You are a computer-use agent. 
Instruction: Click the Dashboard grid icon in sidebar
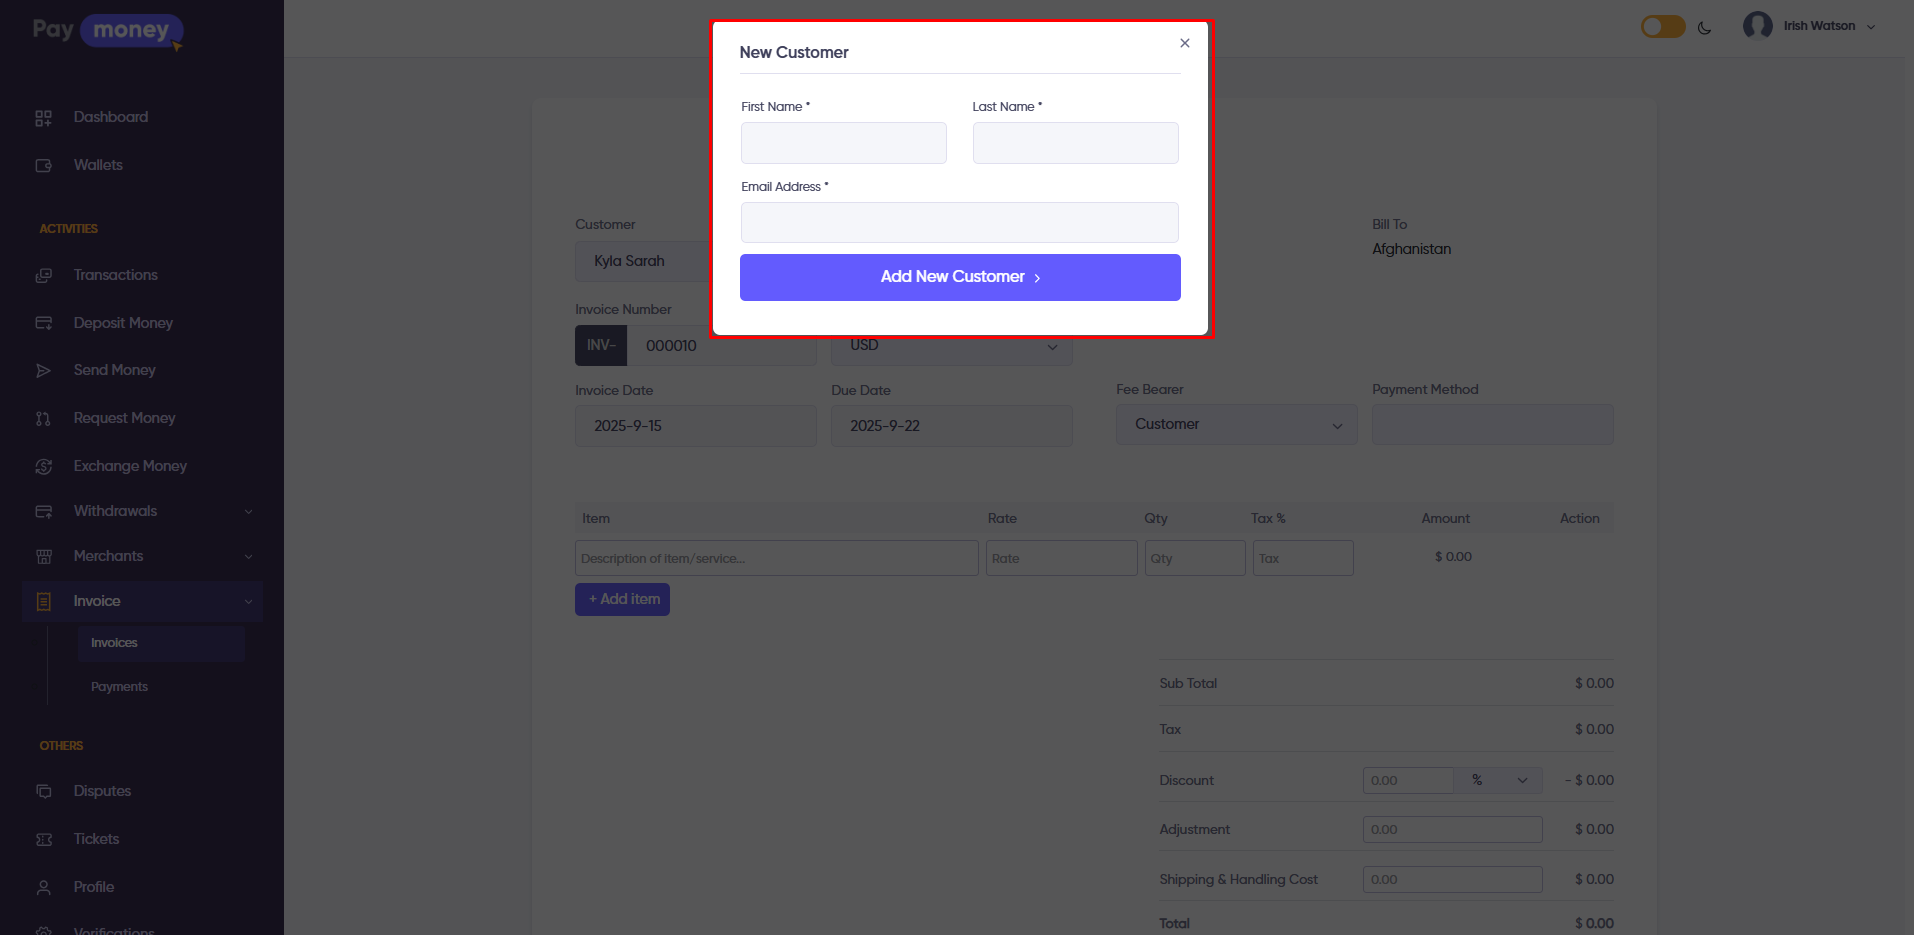43,118
